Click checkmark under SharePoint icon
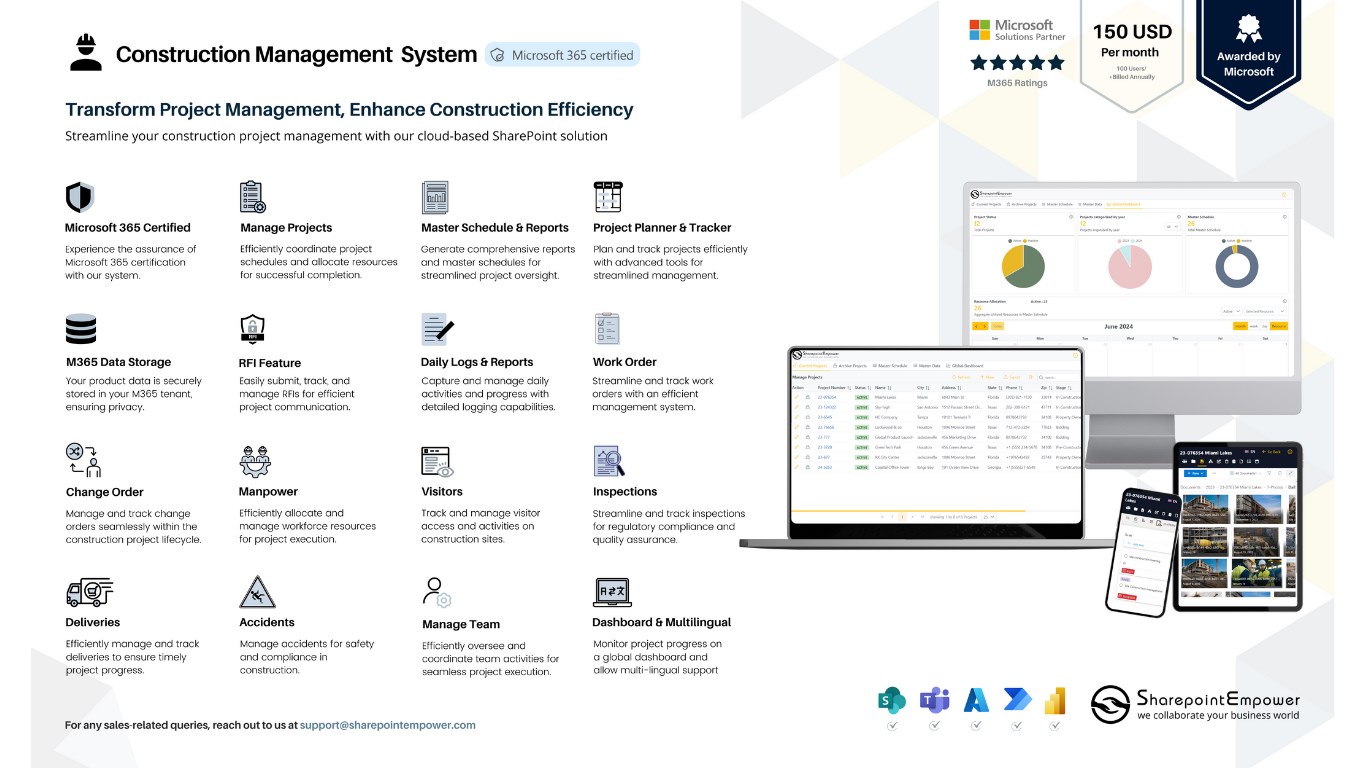The image size is (1366, 768). [x=891, y=726]
